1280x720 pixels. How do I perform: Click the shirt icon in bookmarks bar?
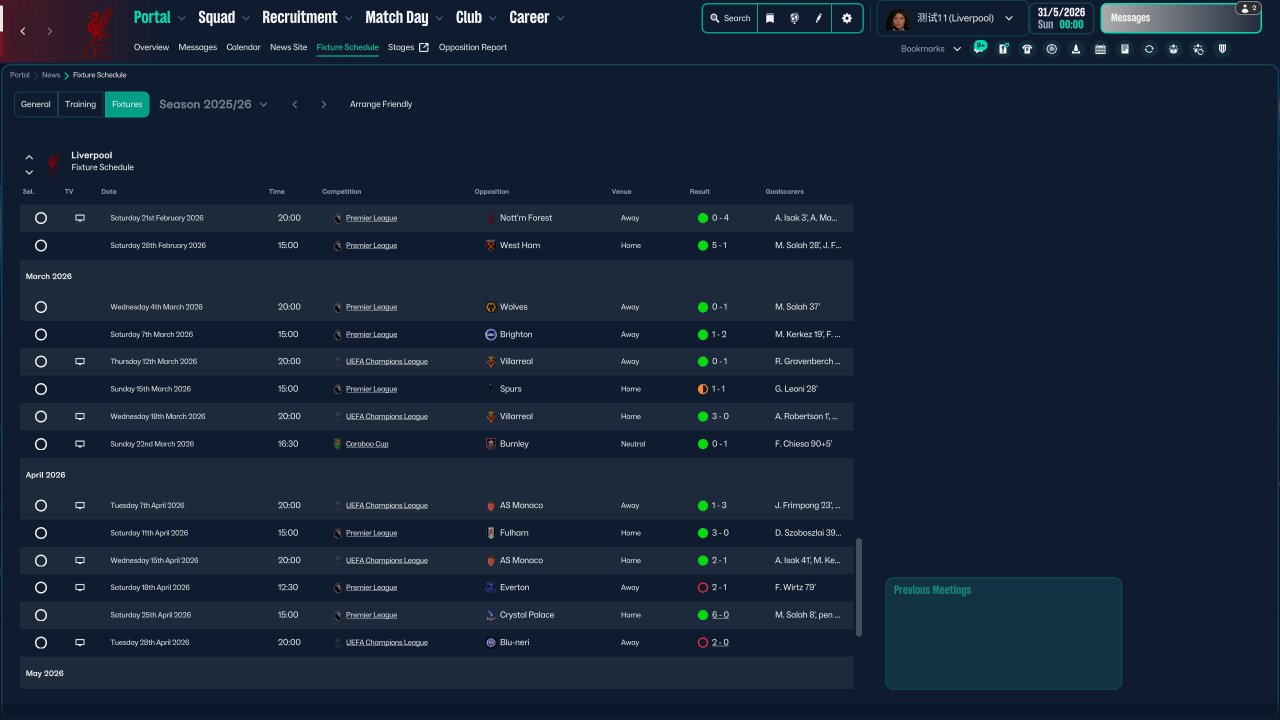tap(1027, 49)
